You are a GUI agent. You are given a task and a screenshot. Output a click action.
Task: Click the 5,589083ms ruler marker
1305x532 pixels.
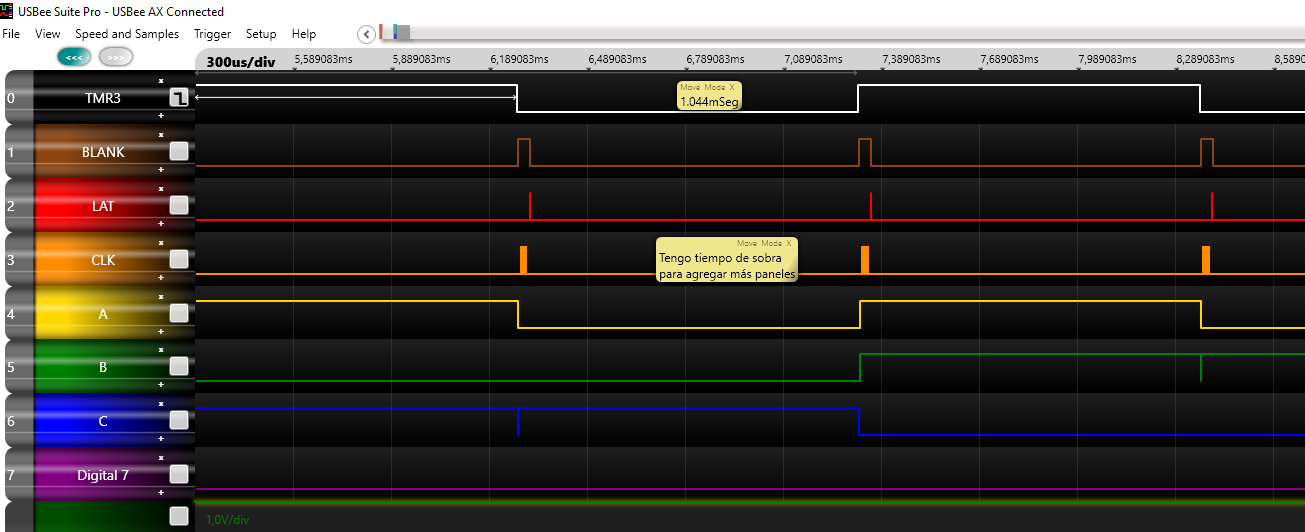[x=324, y=59]
